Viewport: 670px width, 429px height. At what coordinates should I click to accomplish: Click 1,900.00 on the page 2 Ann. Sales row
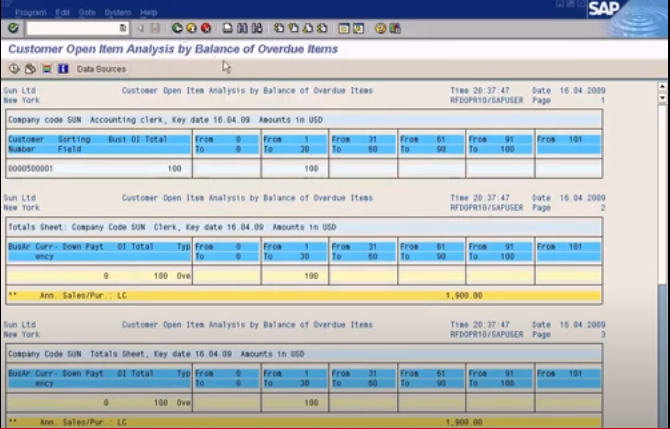[x=464, y=295]
